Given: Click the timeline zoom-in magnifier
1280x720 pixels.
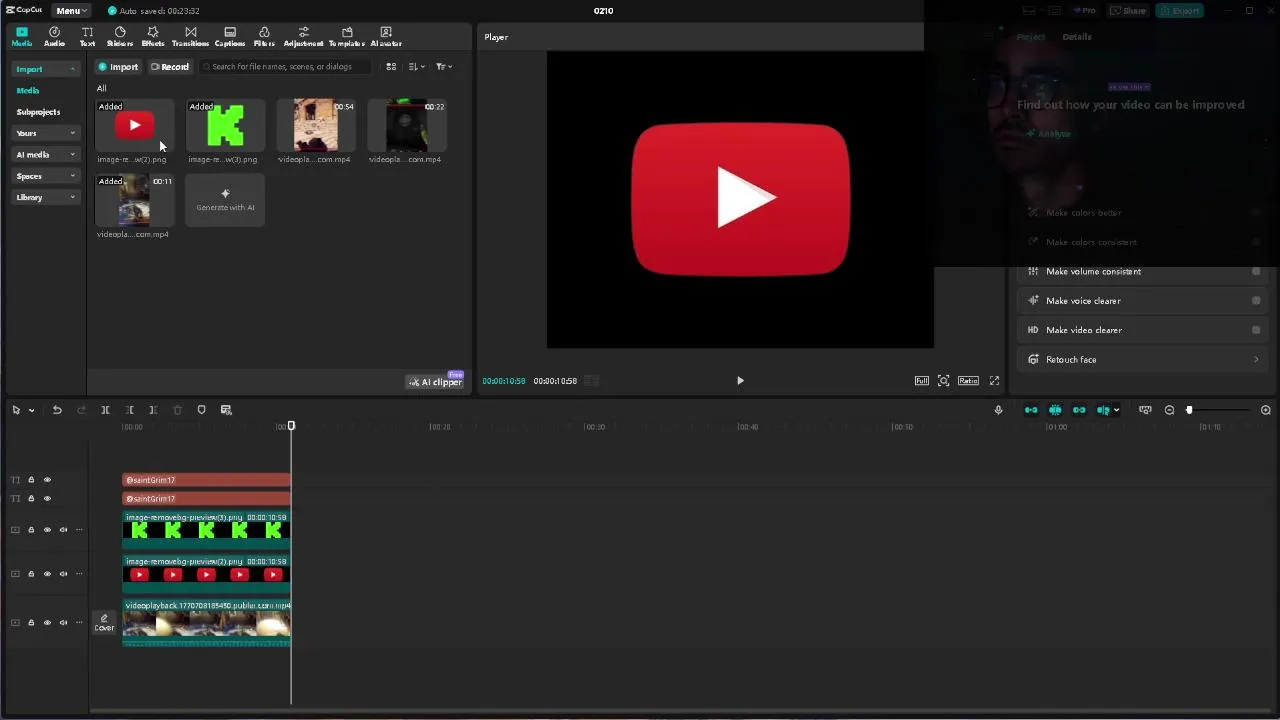Looking at the screenshot, I should point(1265,410).
